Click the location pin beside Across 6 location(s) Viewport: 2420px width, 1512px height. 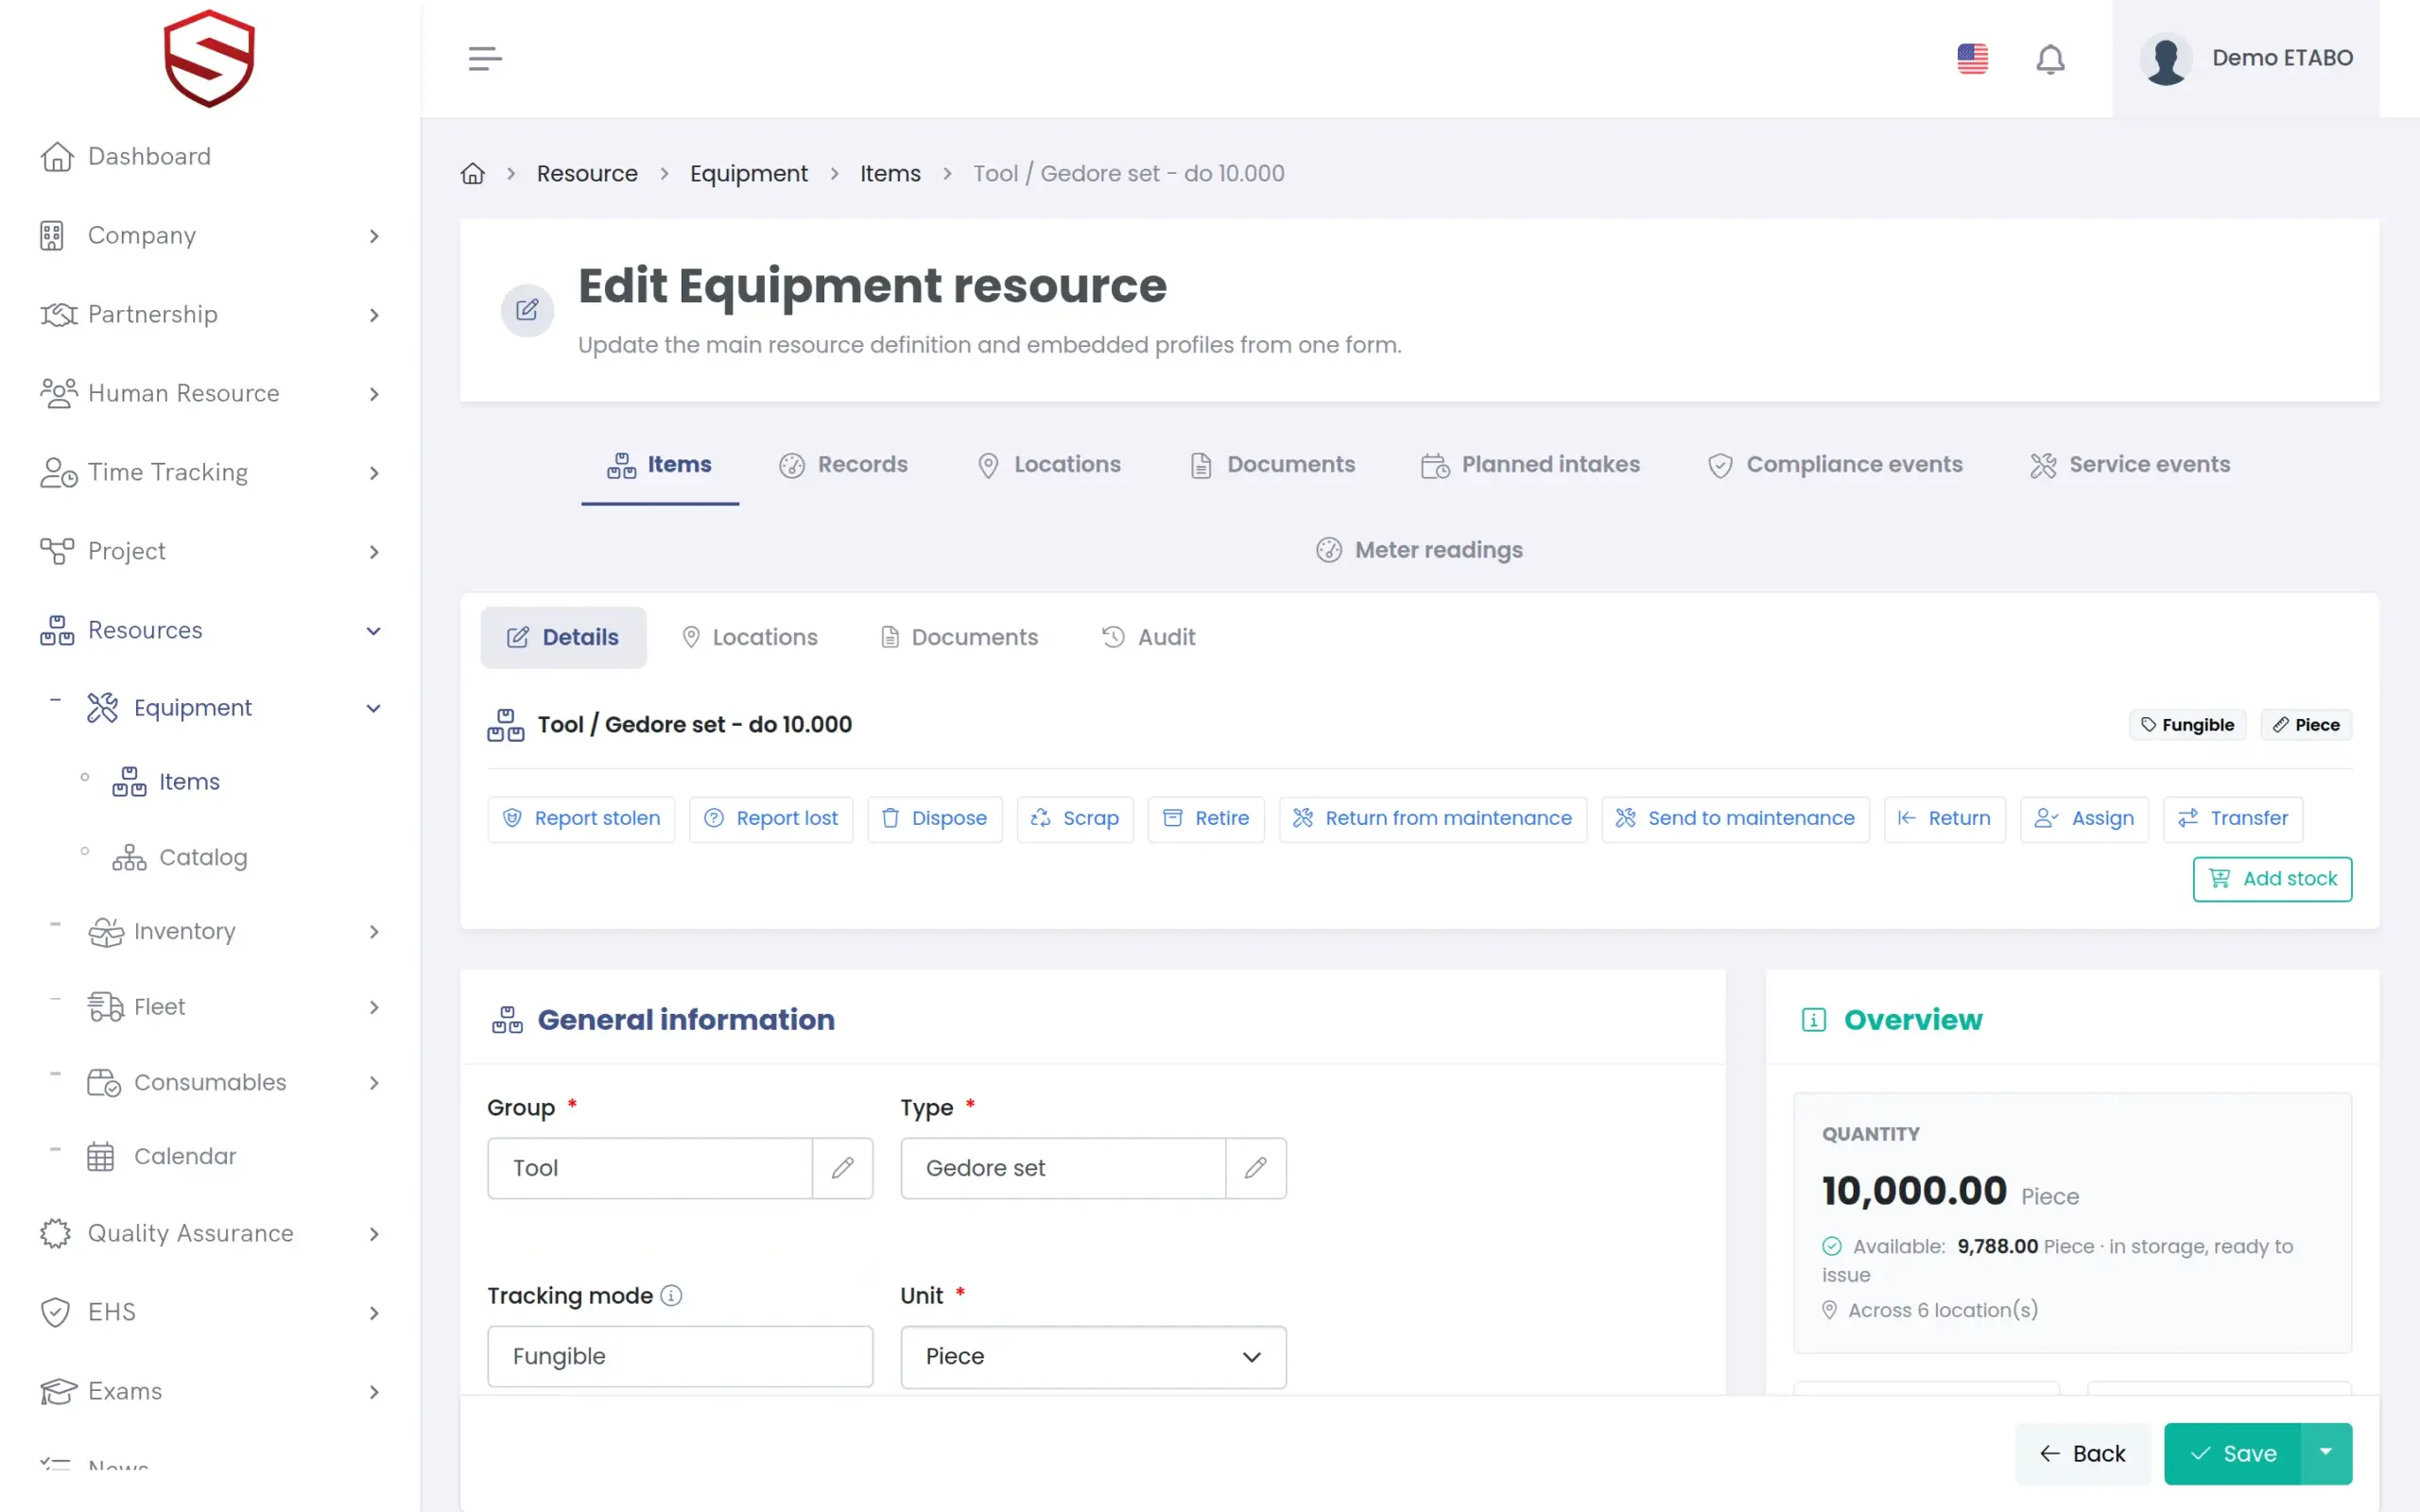1829,1310
